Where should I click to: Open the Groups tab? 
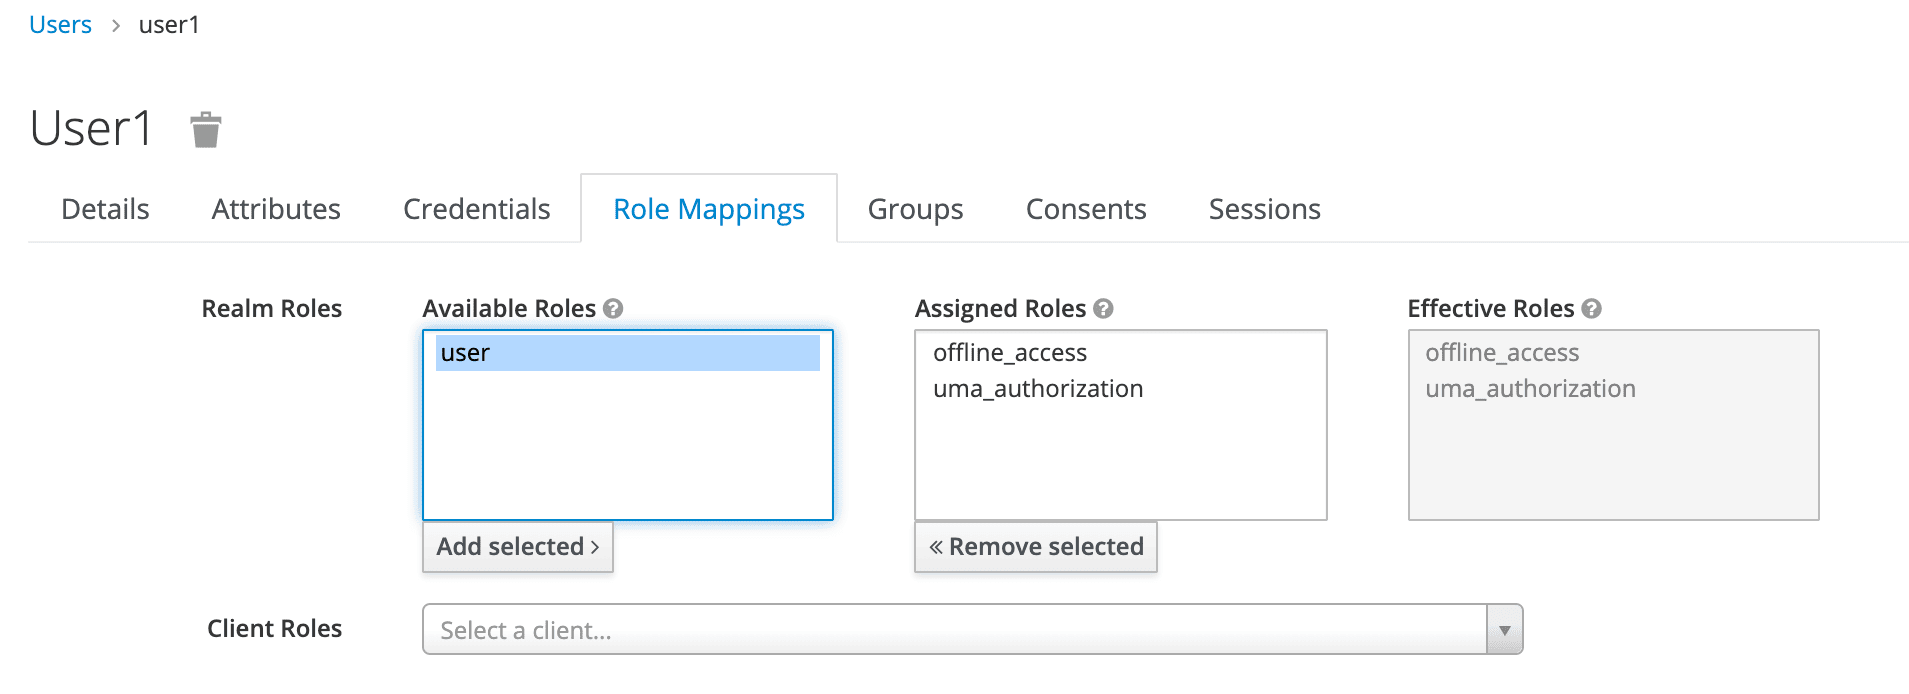916,209
